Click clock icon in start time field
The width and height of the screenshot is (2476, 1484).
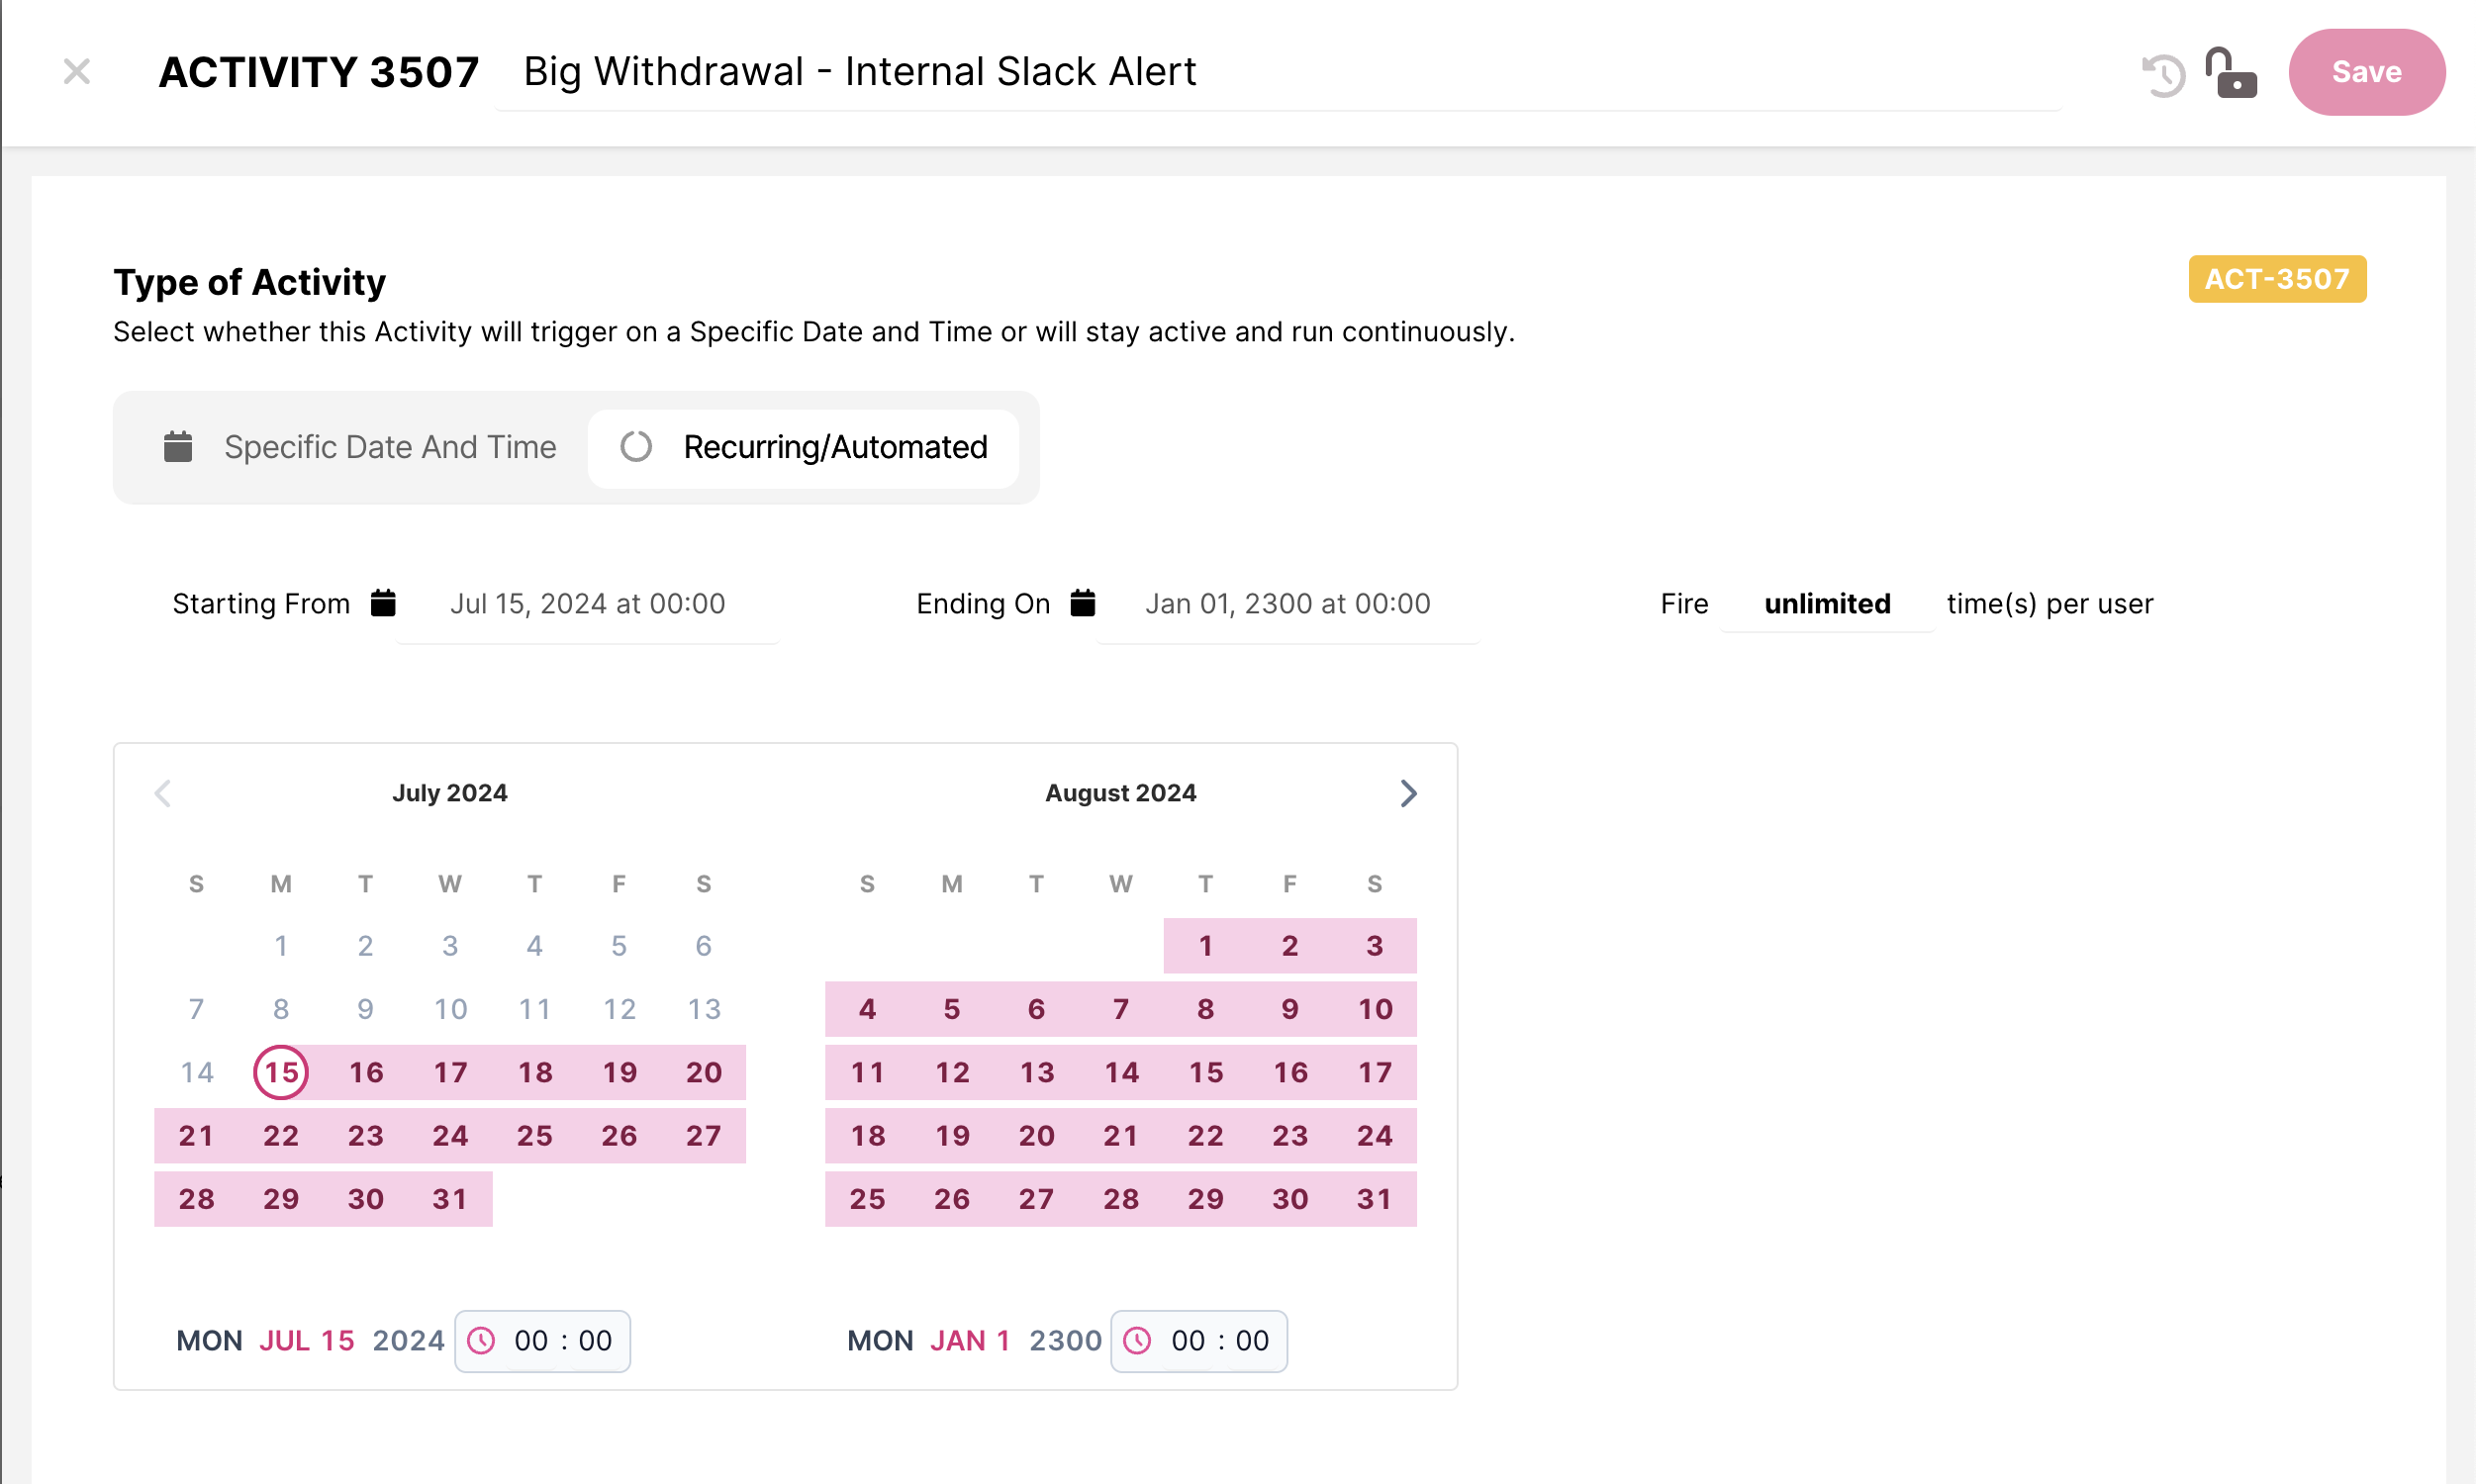coord(482,1340)
